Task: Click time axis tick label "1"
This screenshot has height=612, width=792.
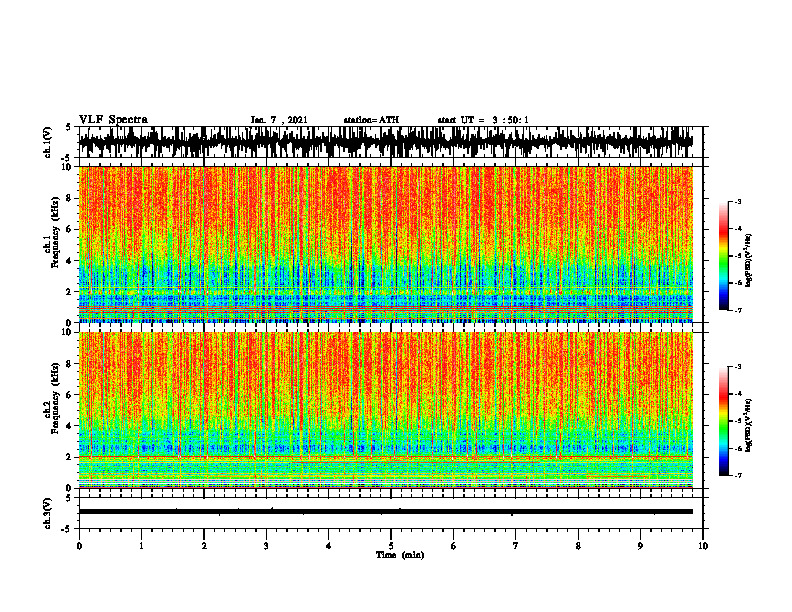Action: (141, 546)
